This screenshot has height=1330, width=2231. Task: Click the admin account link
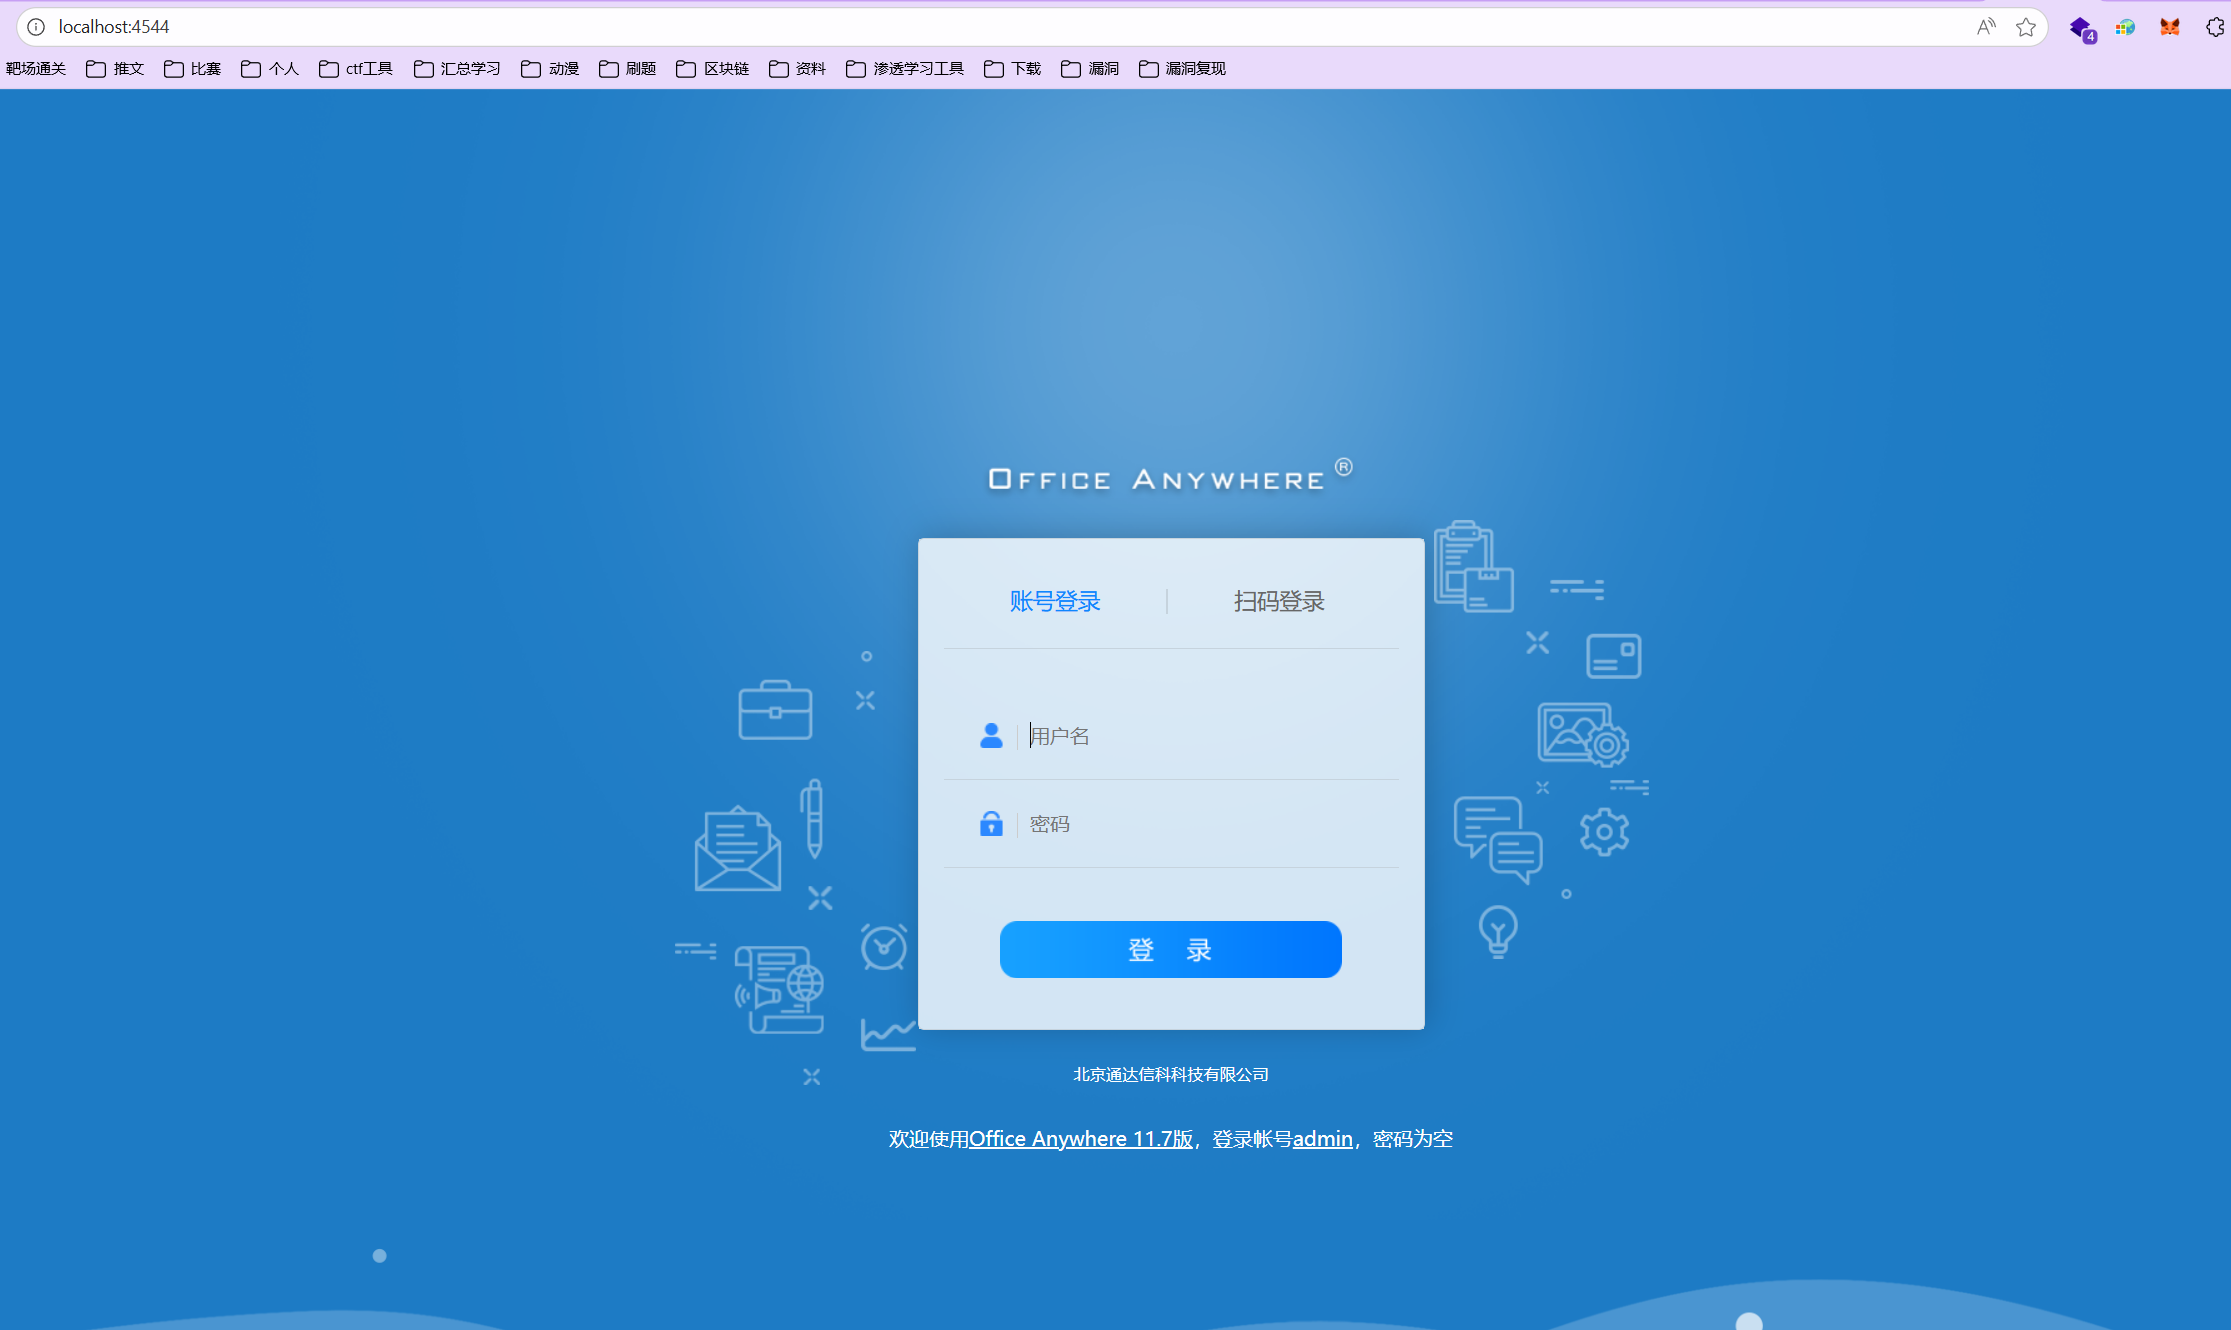point(1322,1139)
